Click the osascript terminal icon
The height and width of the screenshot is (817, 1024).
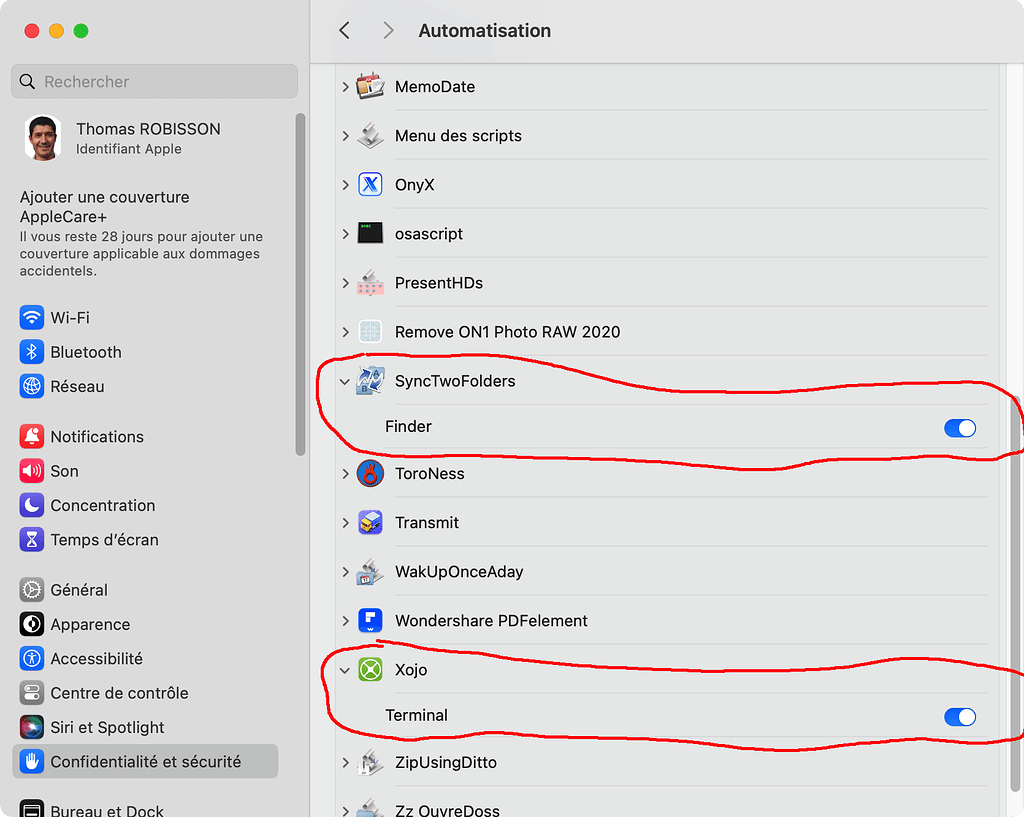(370, 233)
